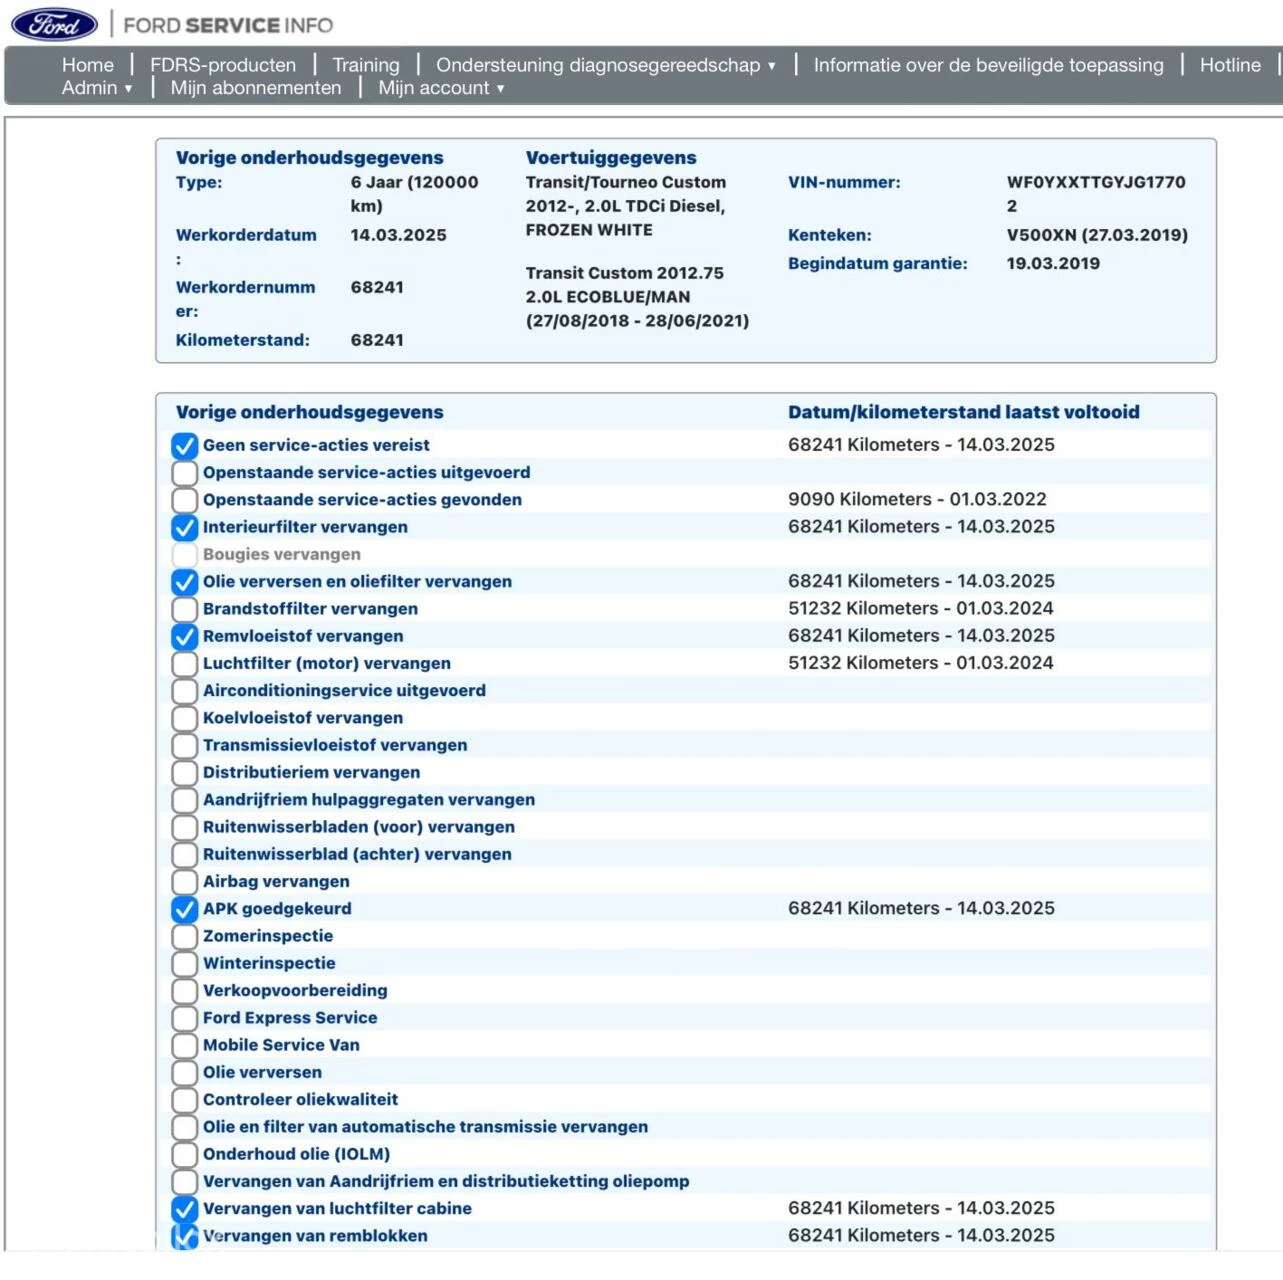Click license plate V500XN (27.03.2019)
Viewport: 1283px width, 1280px height.
(1097, 235)
